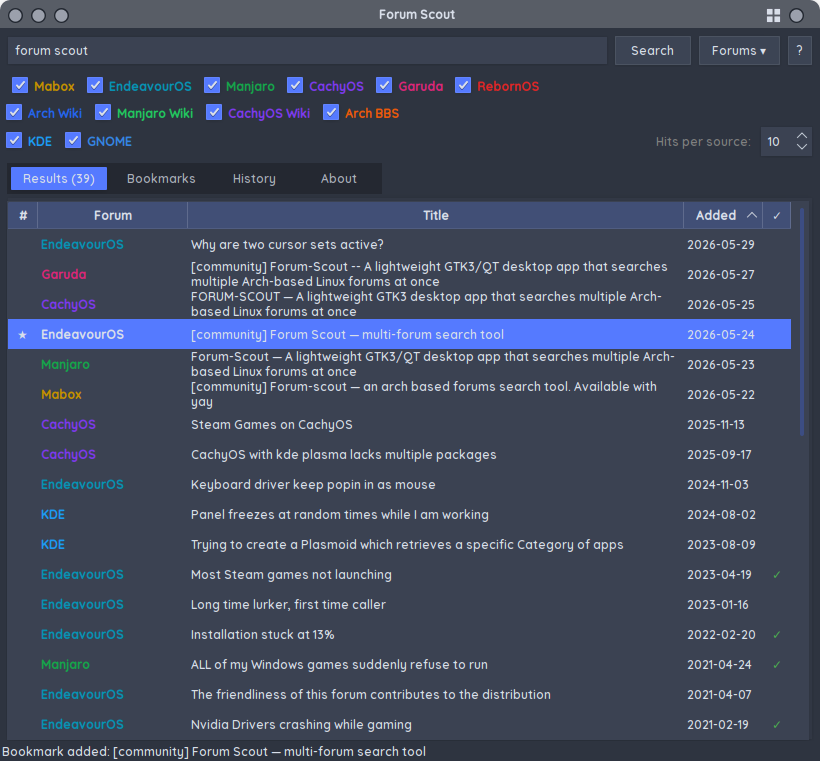This screenshot has height=761, width=820.
Task: Select the Garuda Forum-Scout GTK3/QT result
Action: click(x=399, y=275)
